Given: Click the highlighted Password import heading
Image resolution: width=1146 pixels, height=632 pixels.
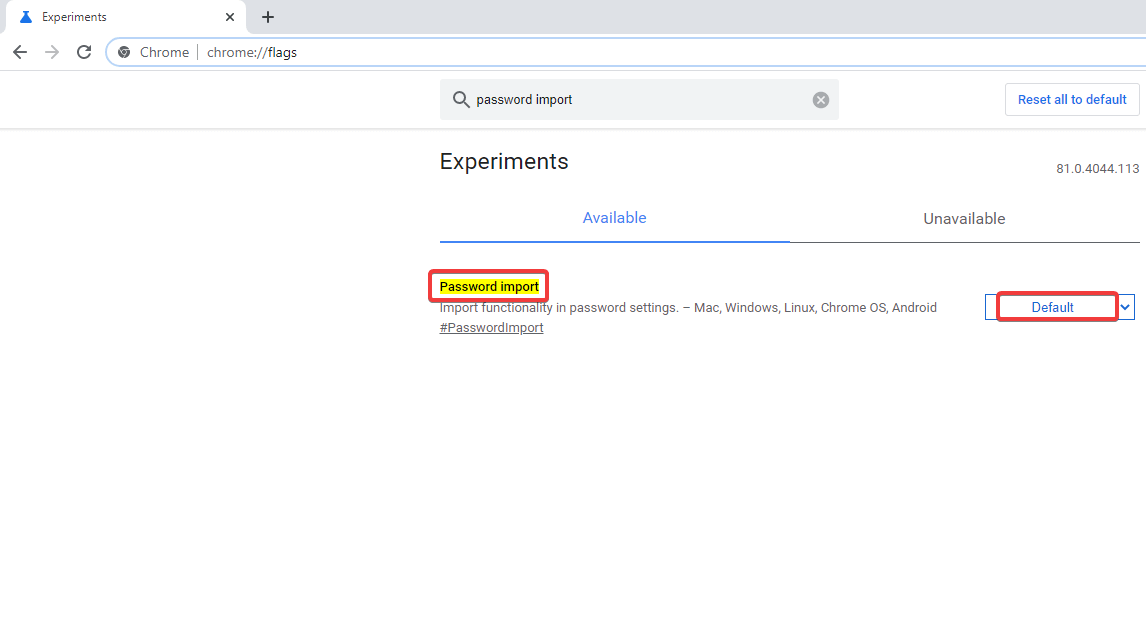Looking at the screenshot, I should pos(488,286).
